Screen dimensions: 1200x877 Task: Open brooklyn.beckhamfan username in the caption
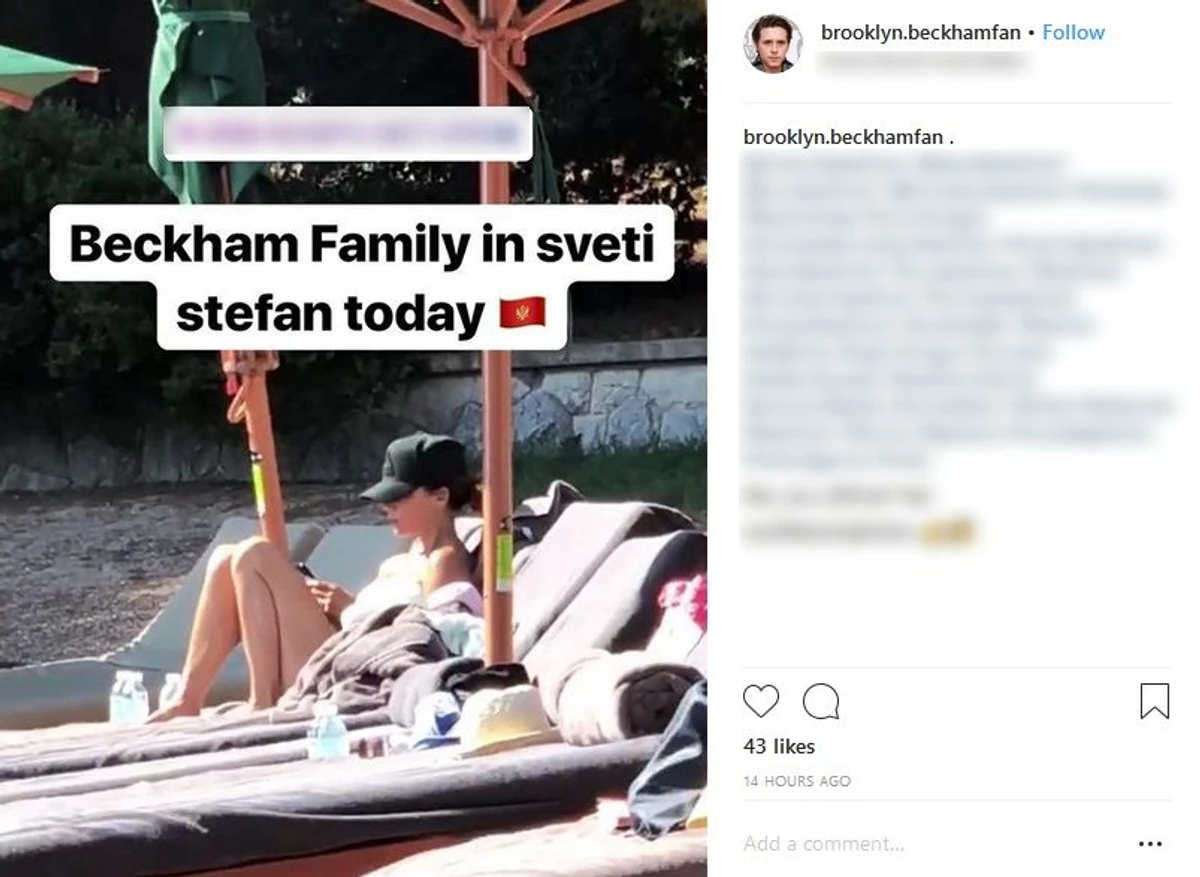[843, 138]
